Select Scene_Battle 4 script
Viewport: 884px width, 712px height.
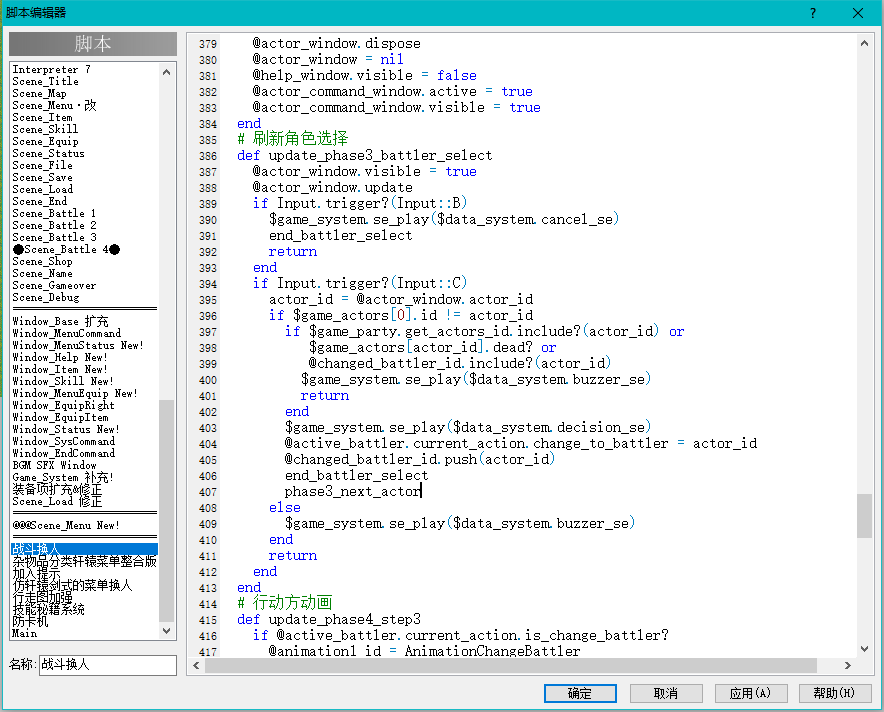coord(67,249)
